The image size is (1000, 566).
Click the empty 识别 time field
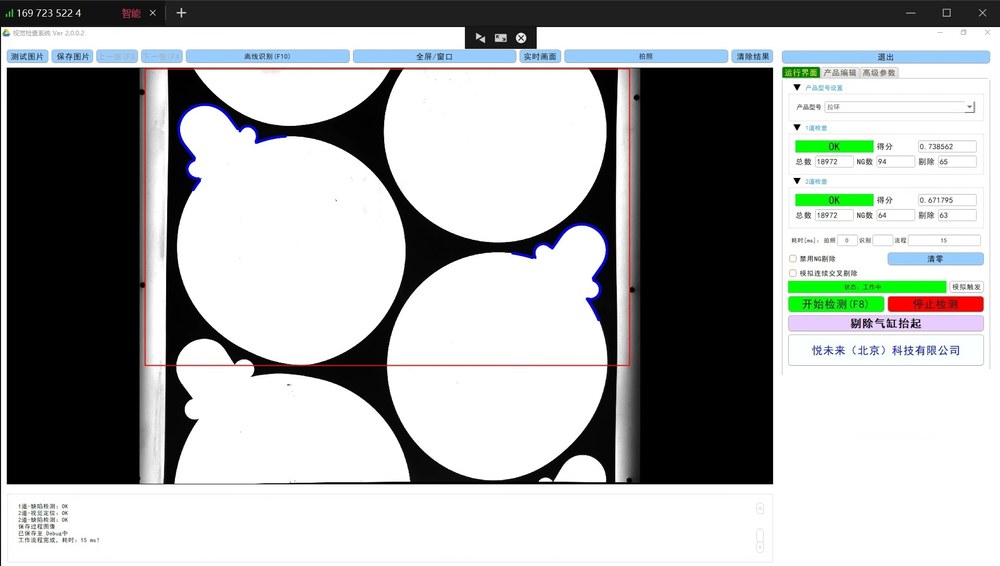pyautogui.click(x=882, y=241)
